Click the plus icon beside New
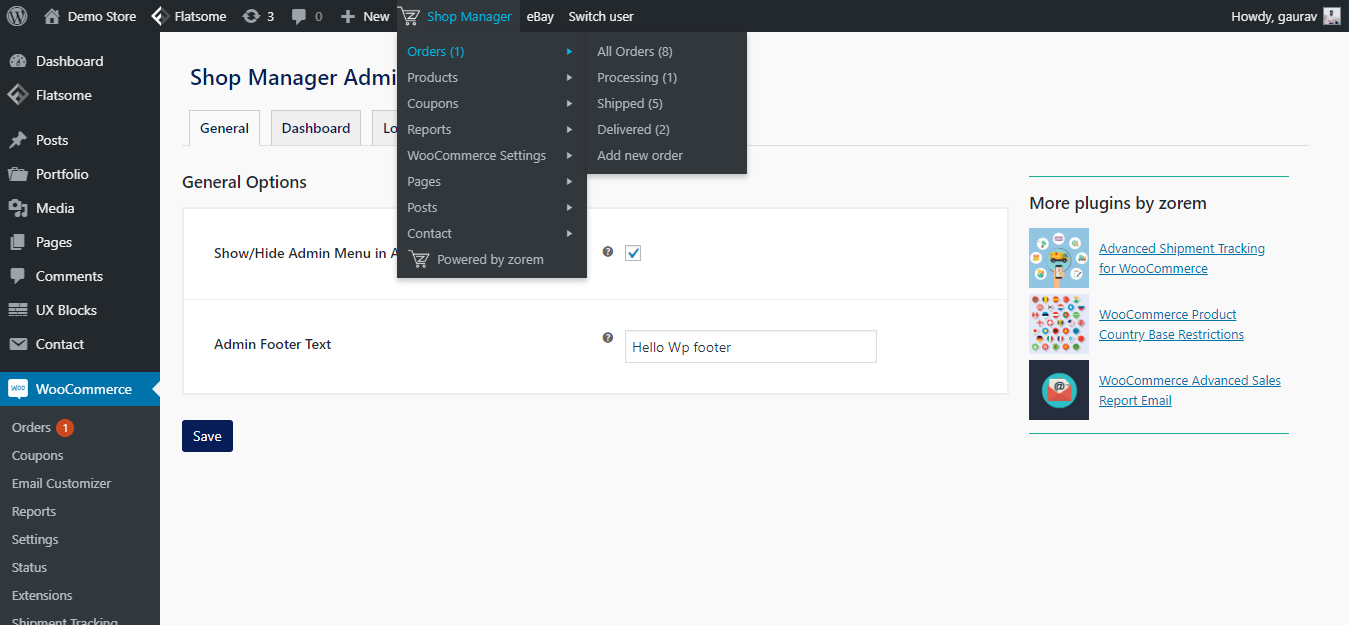1349x625 pixels. (x=347, y=17)
